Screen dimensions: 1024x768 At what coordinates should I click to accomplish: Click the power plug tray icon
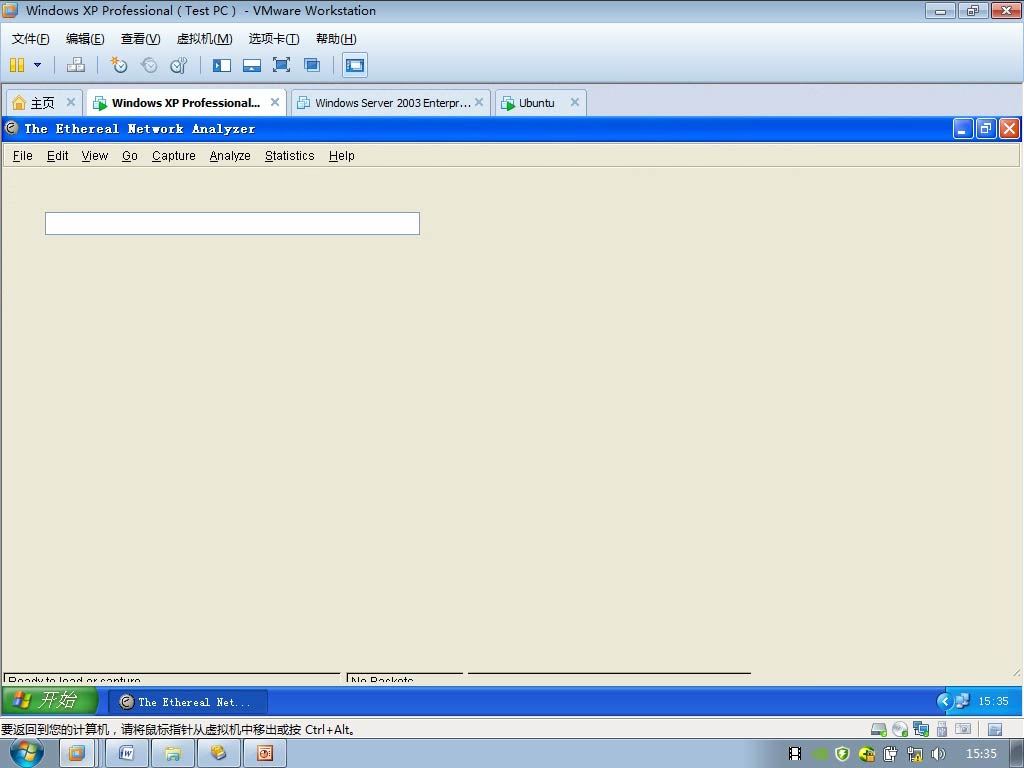[x=890, y=754]
